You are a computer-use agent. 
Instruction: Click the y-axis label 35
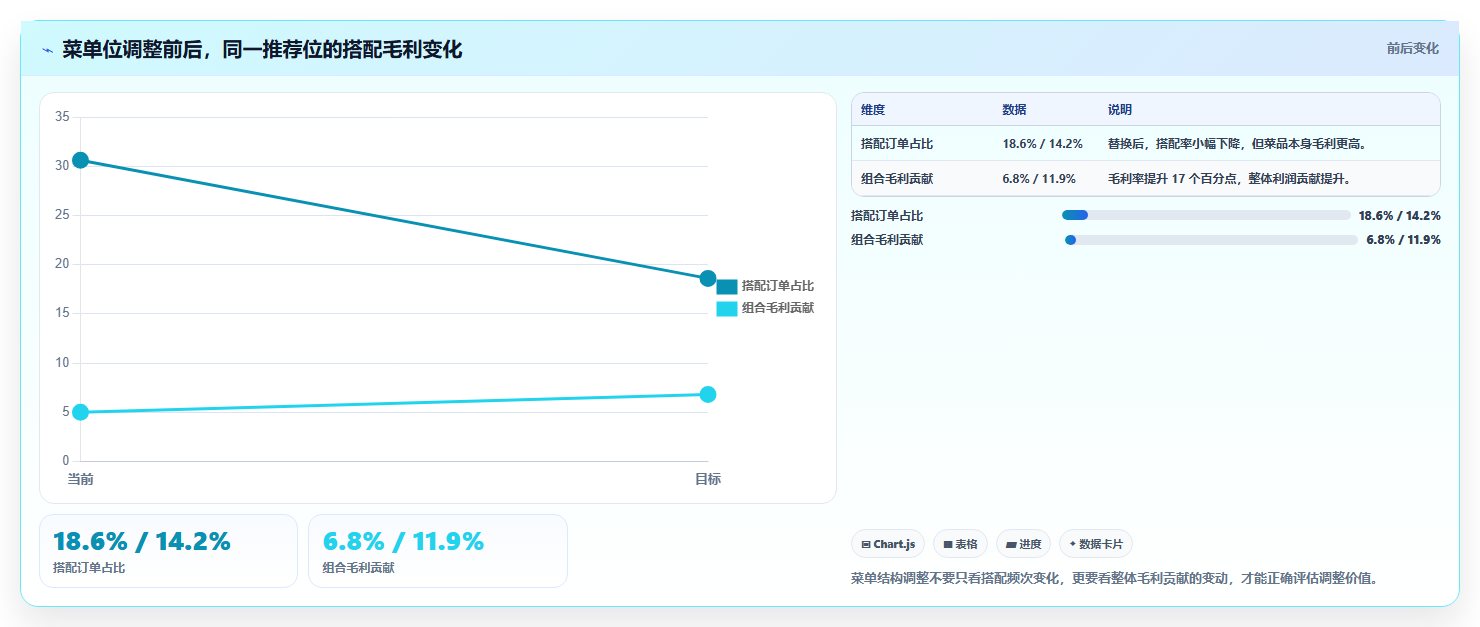point(62,117)
